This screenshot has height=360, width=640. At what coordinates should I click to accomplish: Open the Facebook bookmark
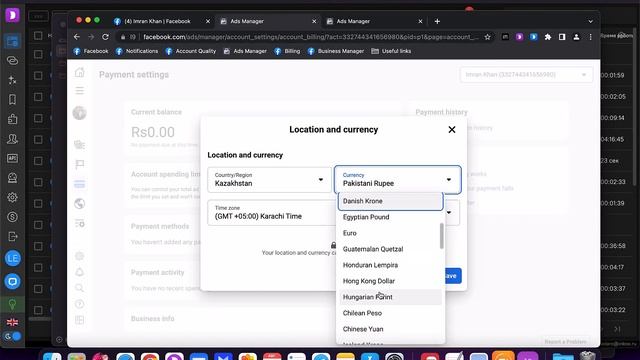[x=91, y=51]
